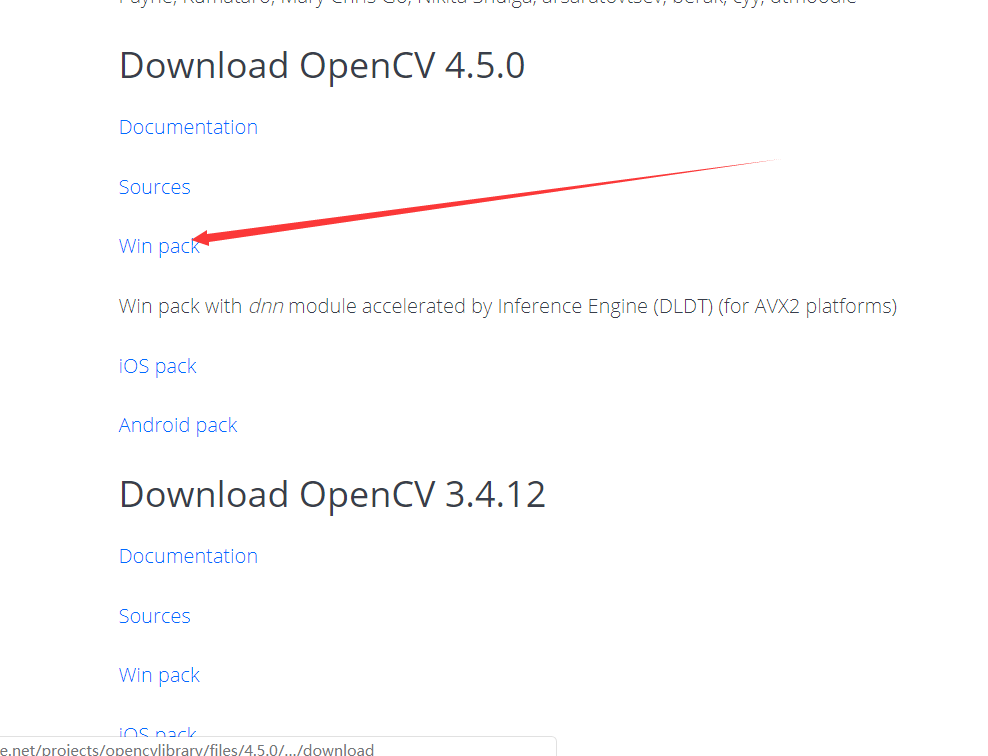This screenshot has width=988, height=756.
Task: Download the iOS pack for OpenCV 4.5.0
Action: click(157, 366)
